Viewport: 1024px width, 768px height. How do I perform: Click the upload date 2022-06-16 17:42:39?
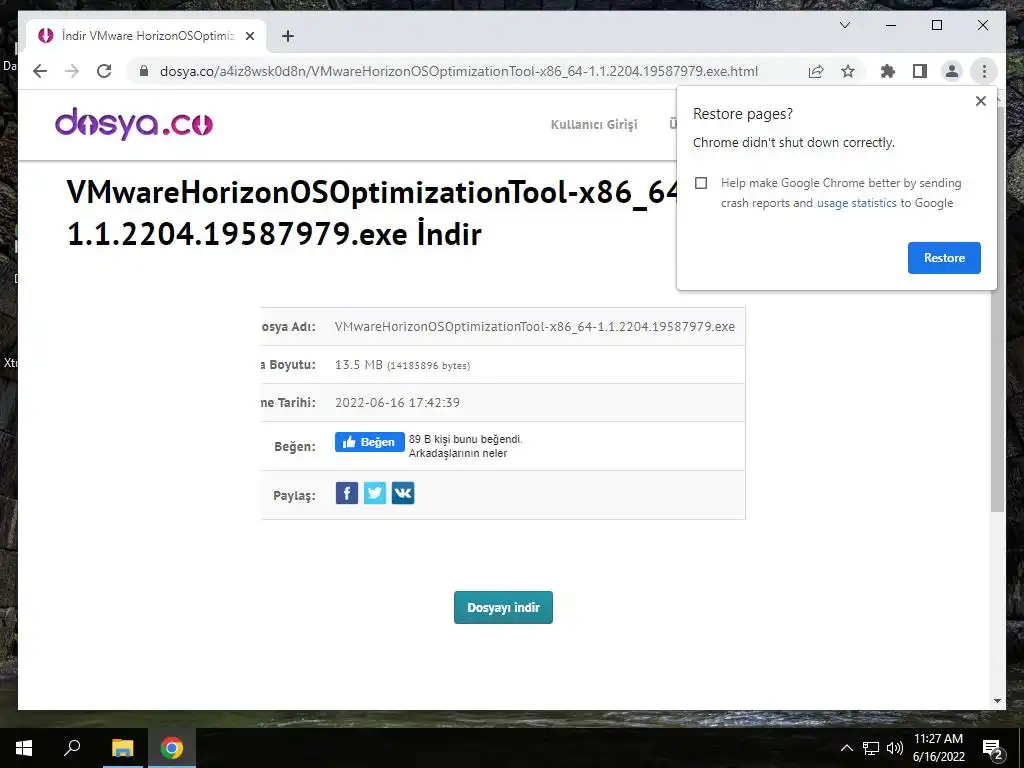(397, 402)
